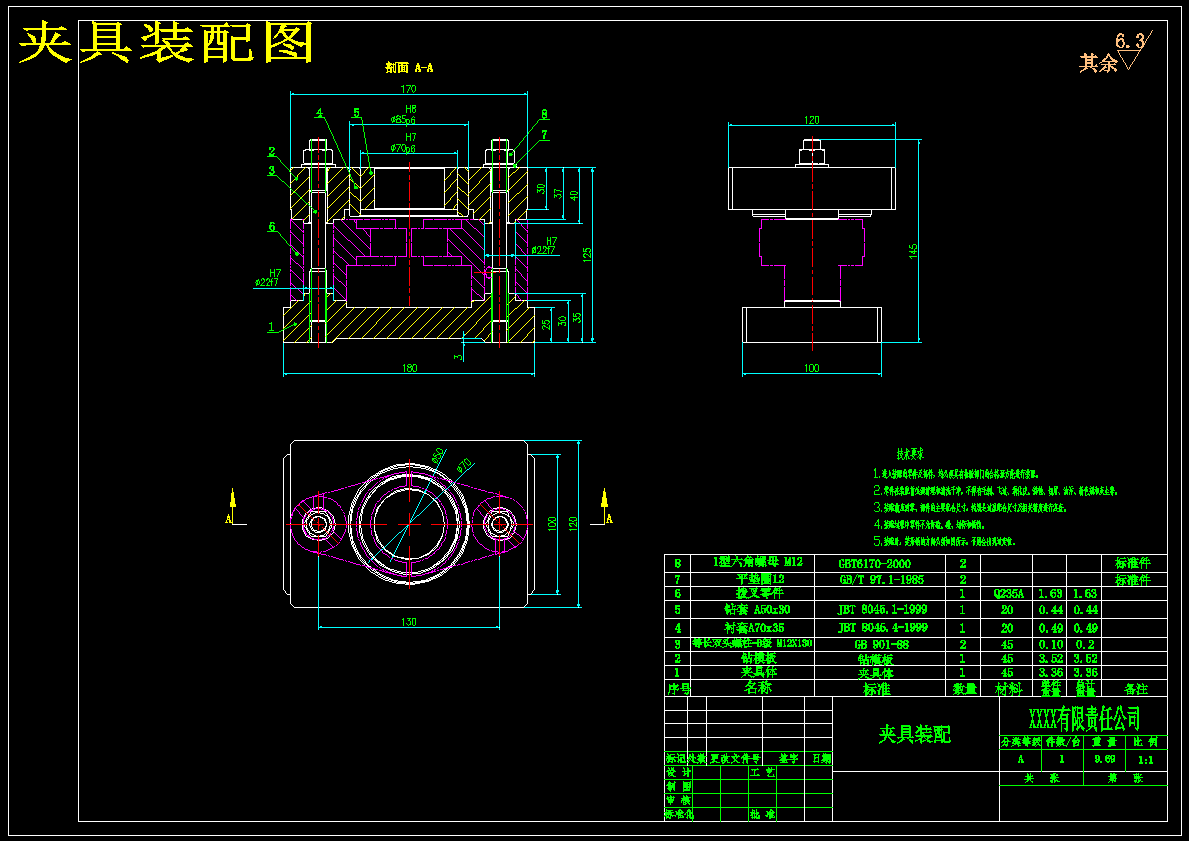Screen dimensions: 1189x841
Task: Click technical requirement line 1
Action: 955,474
